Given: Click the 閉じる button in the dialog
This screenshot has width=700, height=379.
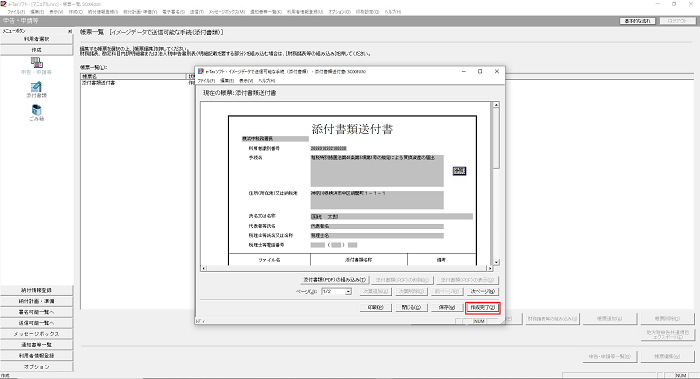Looking at the screenshot, I should (411, 308).
